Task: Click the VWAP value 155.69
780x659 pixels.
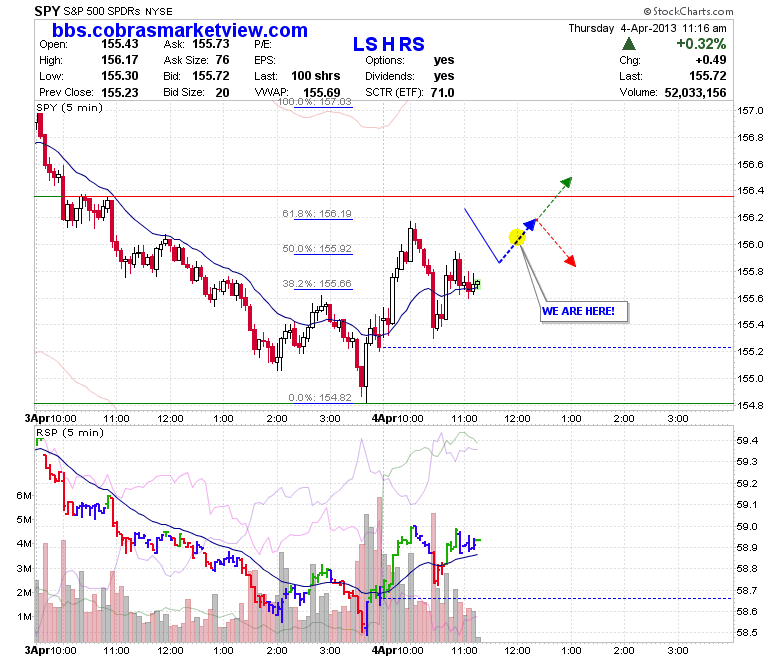Action: (322, 93)
